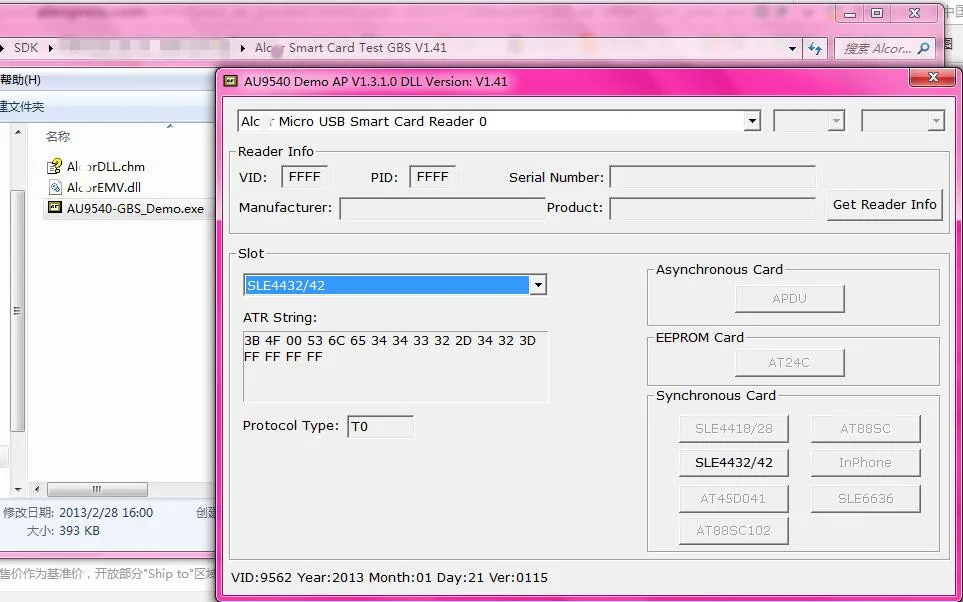Click the SLE4432/42 synchronous card button

click(x=733, y=463)
